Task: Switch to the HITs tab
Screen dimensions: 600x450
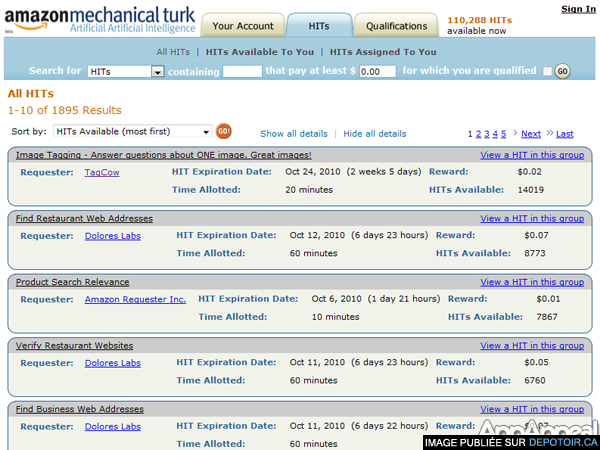Action: (x=319, y=26)
